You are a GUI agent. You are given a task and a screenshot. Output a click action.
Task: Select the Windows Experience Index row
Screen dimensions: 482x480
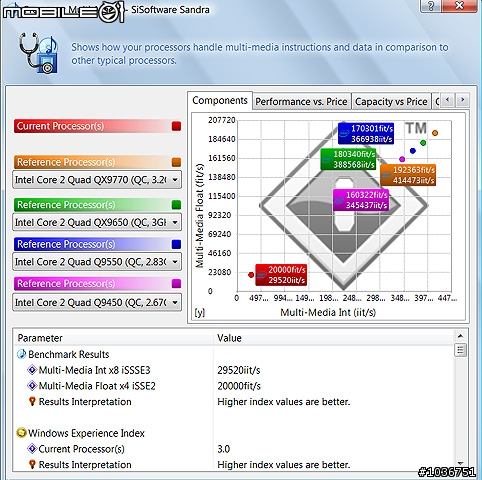(x=233, y=433)
